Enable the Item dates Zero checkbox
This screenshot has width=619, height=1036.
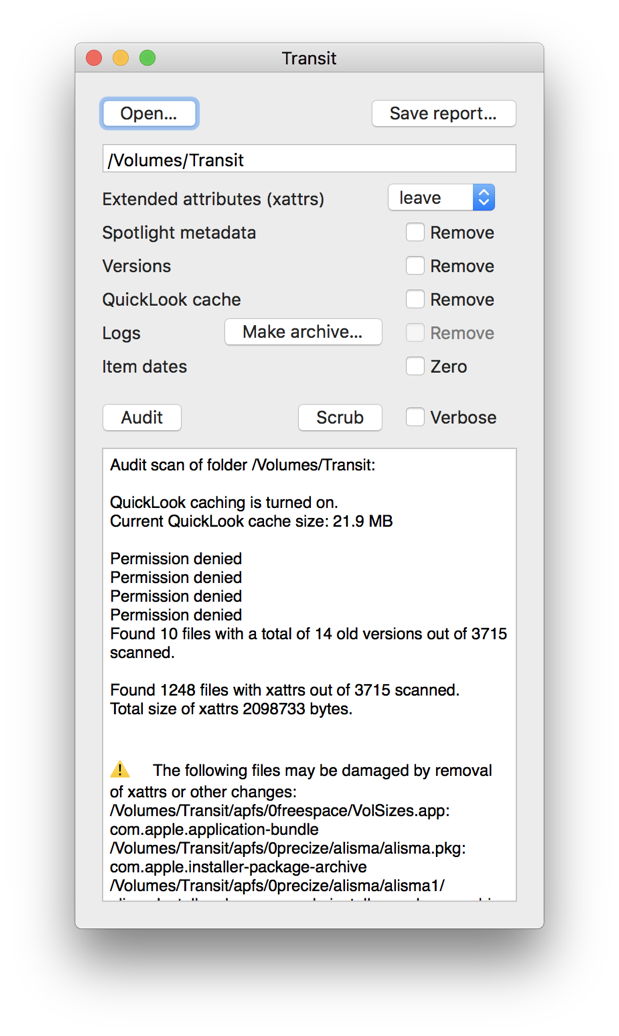pyautogui.click(x=415, y=367)
